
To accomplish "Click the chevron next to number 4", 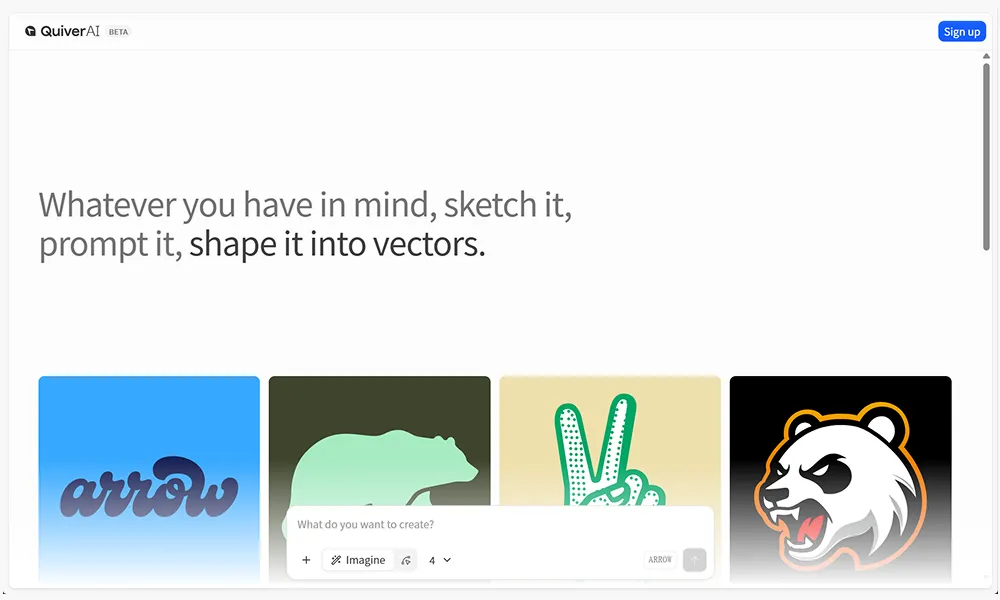I will (x=447, y=560).
